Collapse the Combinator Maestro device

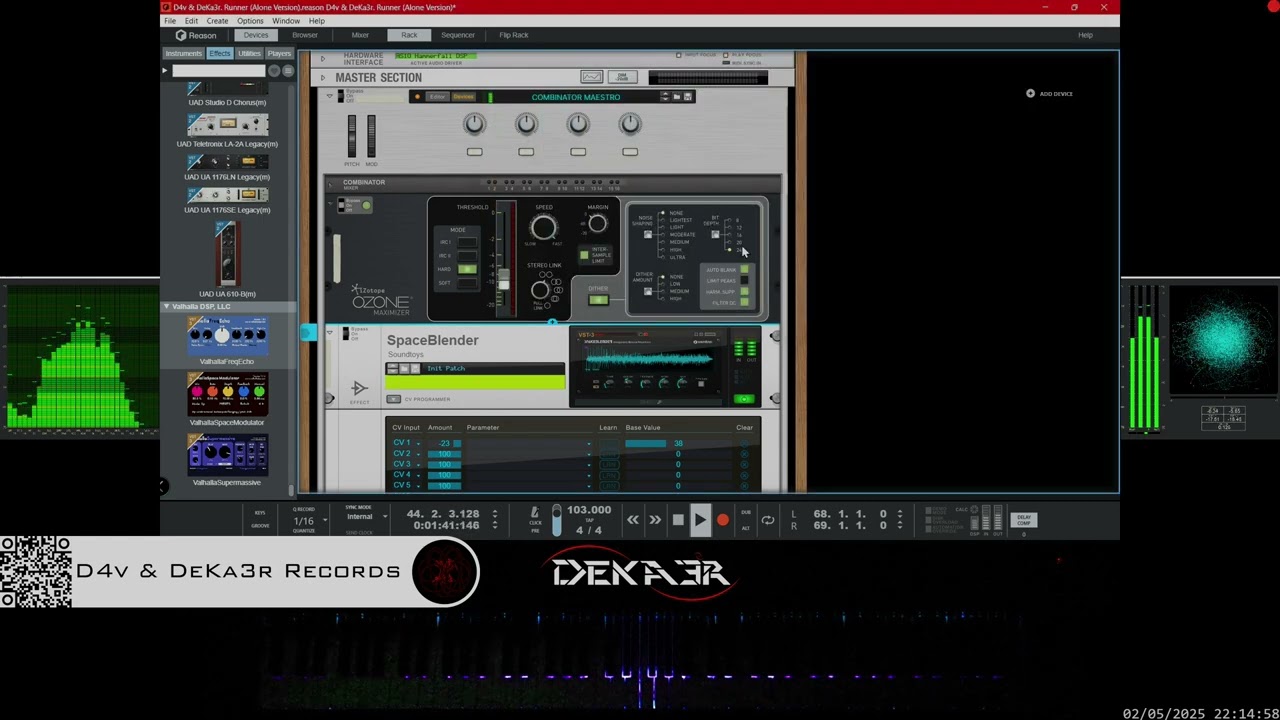(330, 96)
